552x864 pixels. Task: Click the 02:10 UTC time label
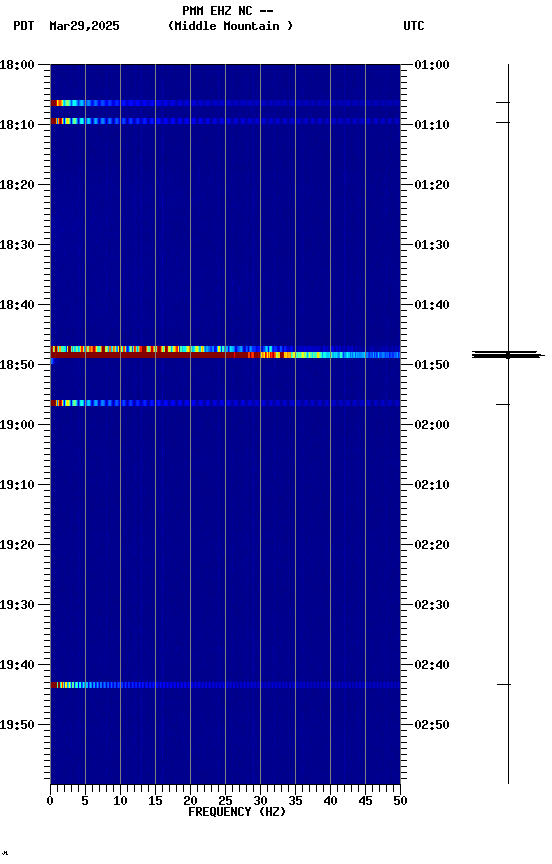click(432, 485)
